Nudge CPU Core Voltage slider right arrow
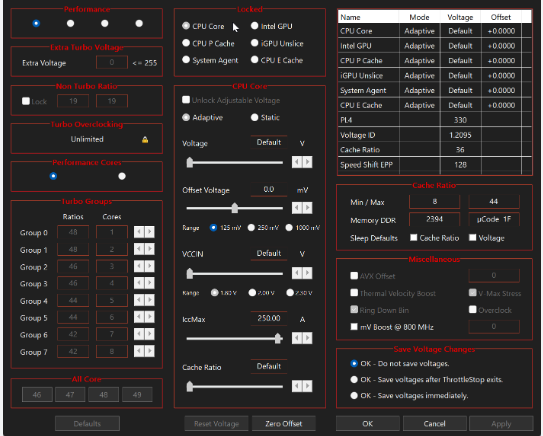The height and width of the screenshot is (436, 543). coord(307,162)
